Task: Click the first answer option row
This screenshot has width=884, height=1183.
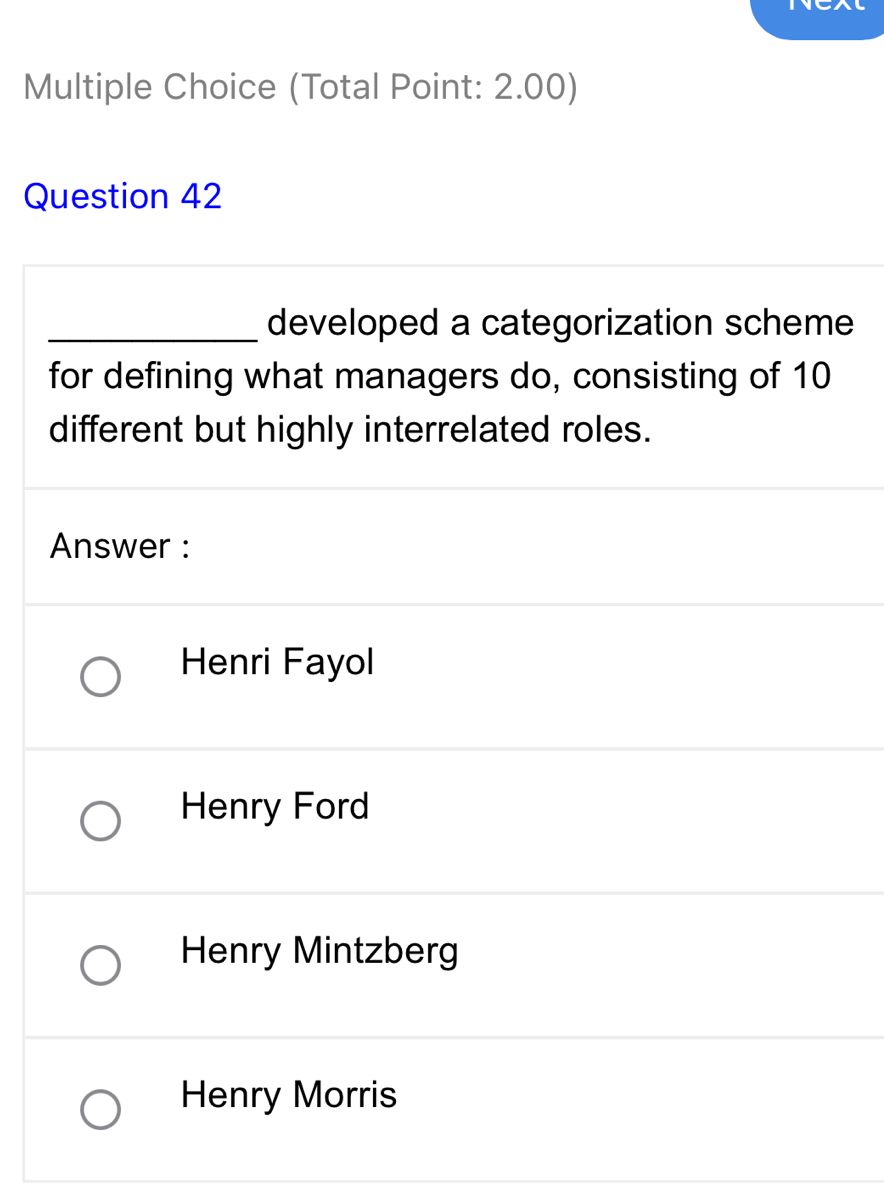Action: tap(442, 677)
